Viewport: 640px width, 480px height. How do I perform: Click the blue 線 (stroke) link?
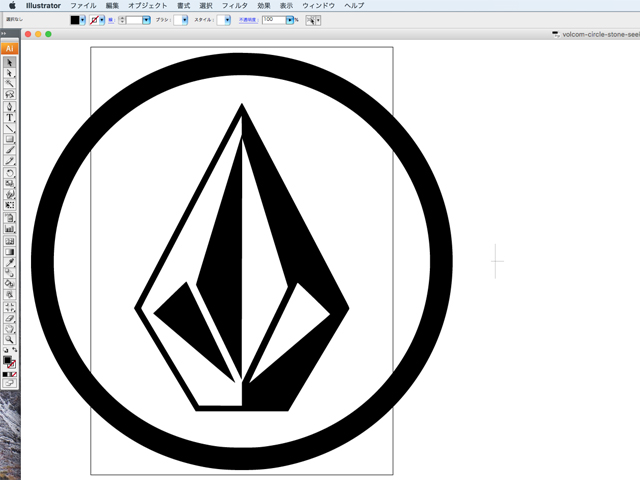pos(111,20)
